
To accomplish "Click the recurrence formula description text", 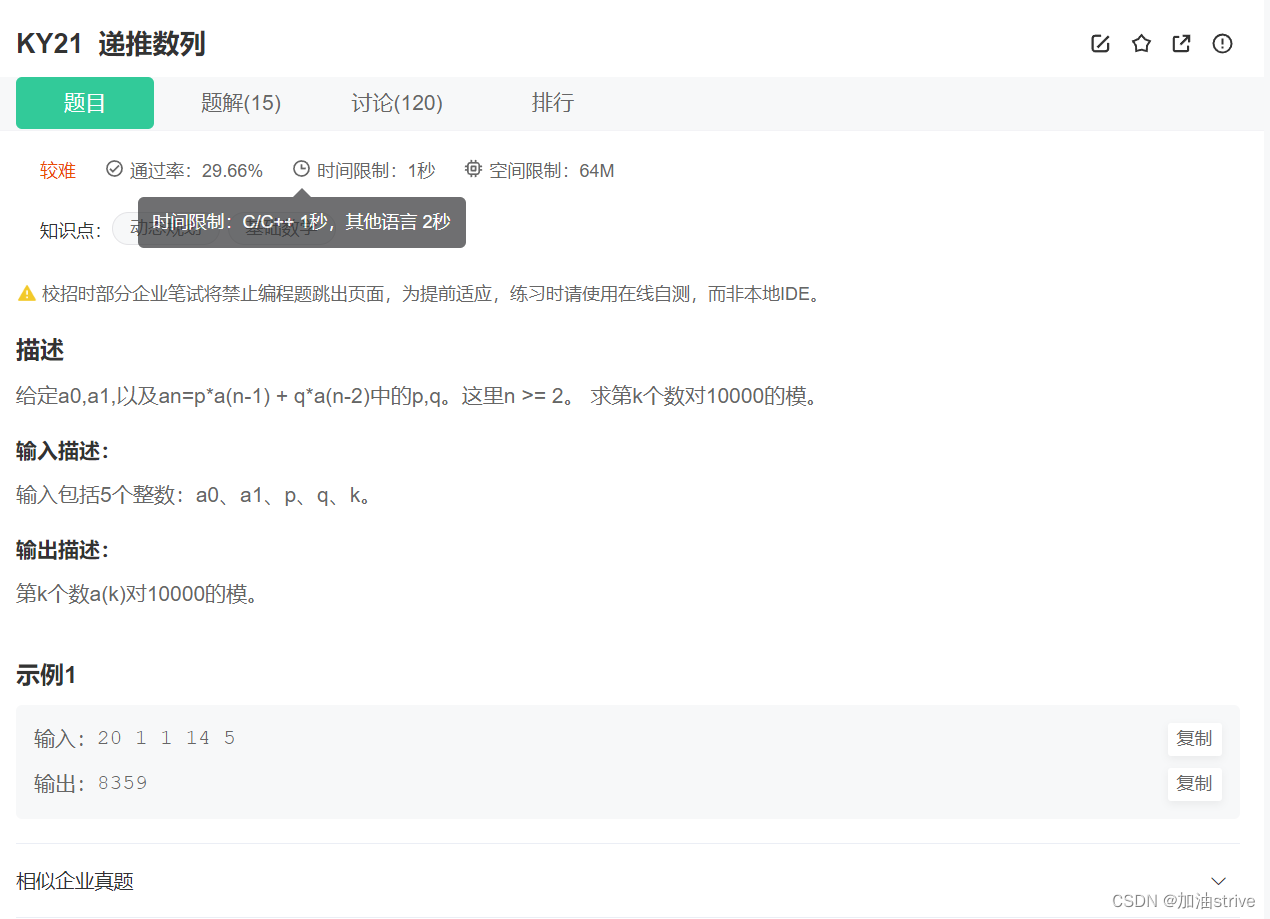I will [420, 396].
